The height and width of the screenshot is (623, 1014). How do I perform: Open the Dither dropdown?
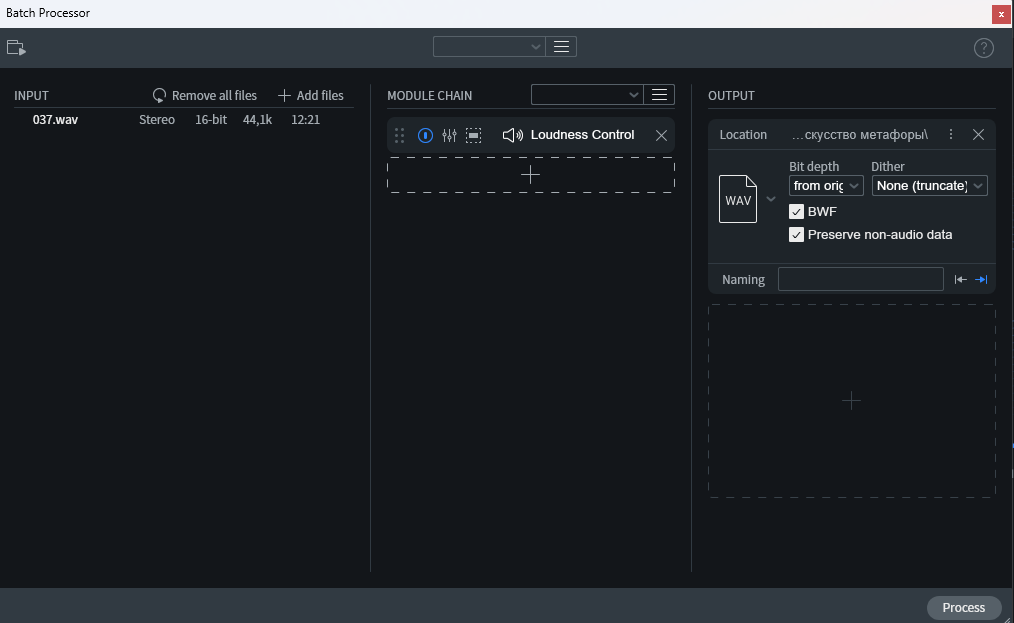click(929, 186)
